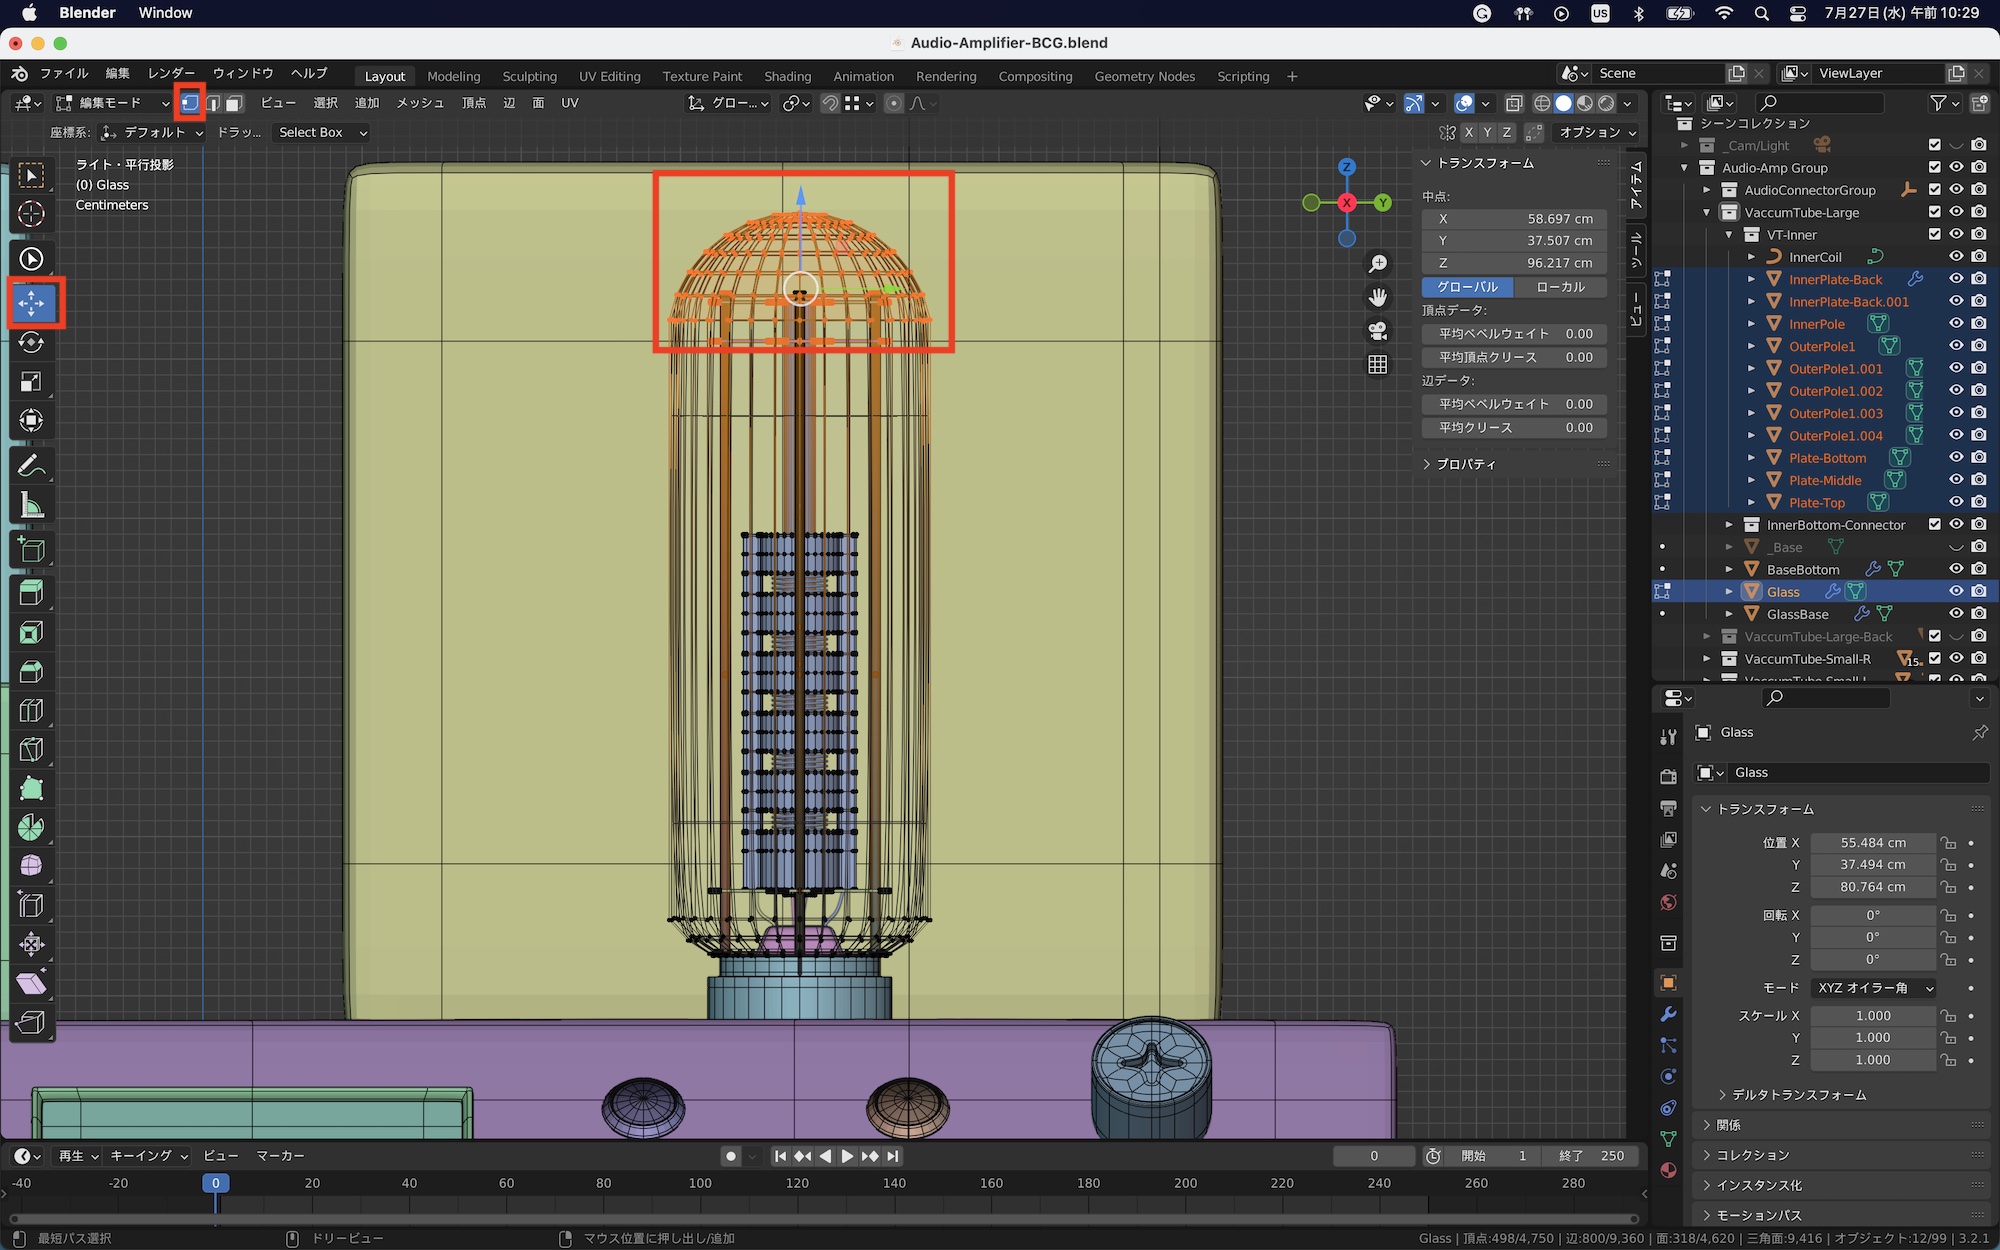Toggle the orthographic/perspective grid icon

1378,365
